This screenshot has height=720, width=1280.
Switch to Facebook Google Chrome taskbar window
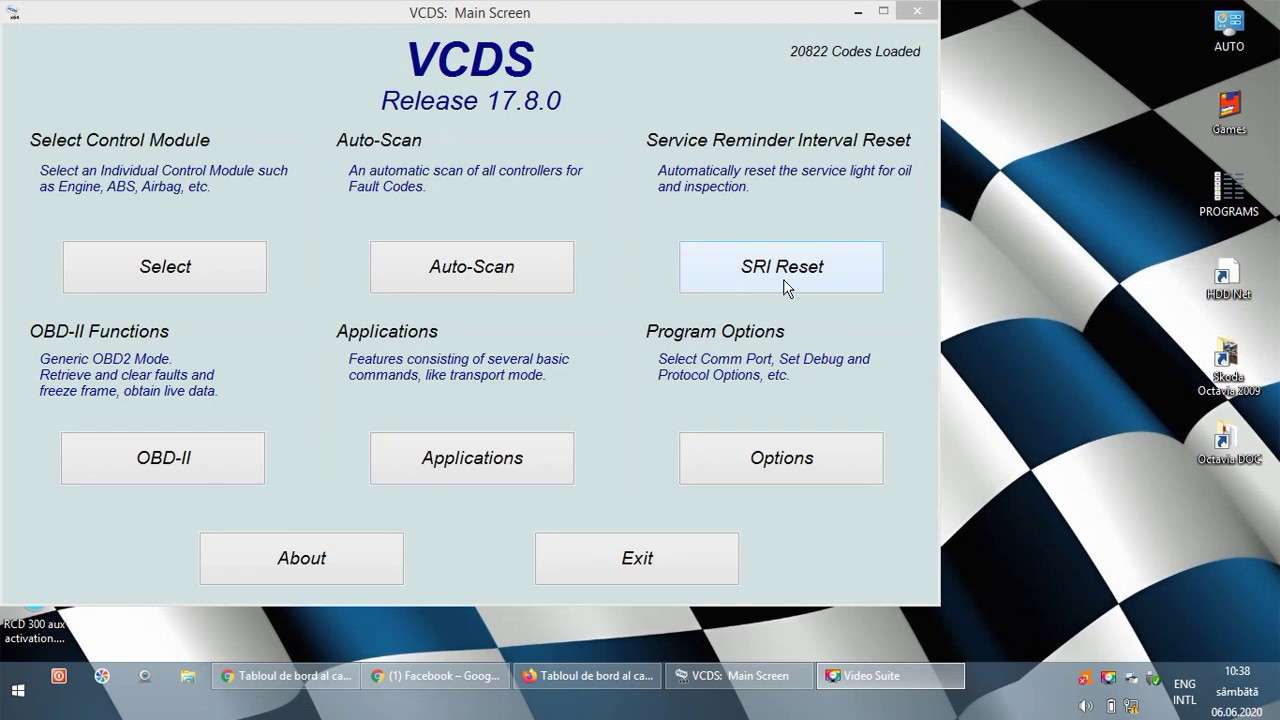pyautogui.click(x=436, y=676)
